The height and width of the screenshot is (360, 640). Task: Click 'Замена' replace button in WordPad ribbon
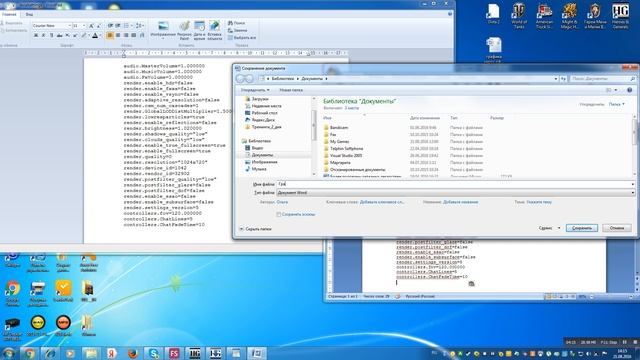coord(238,30)
